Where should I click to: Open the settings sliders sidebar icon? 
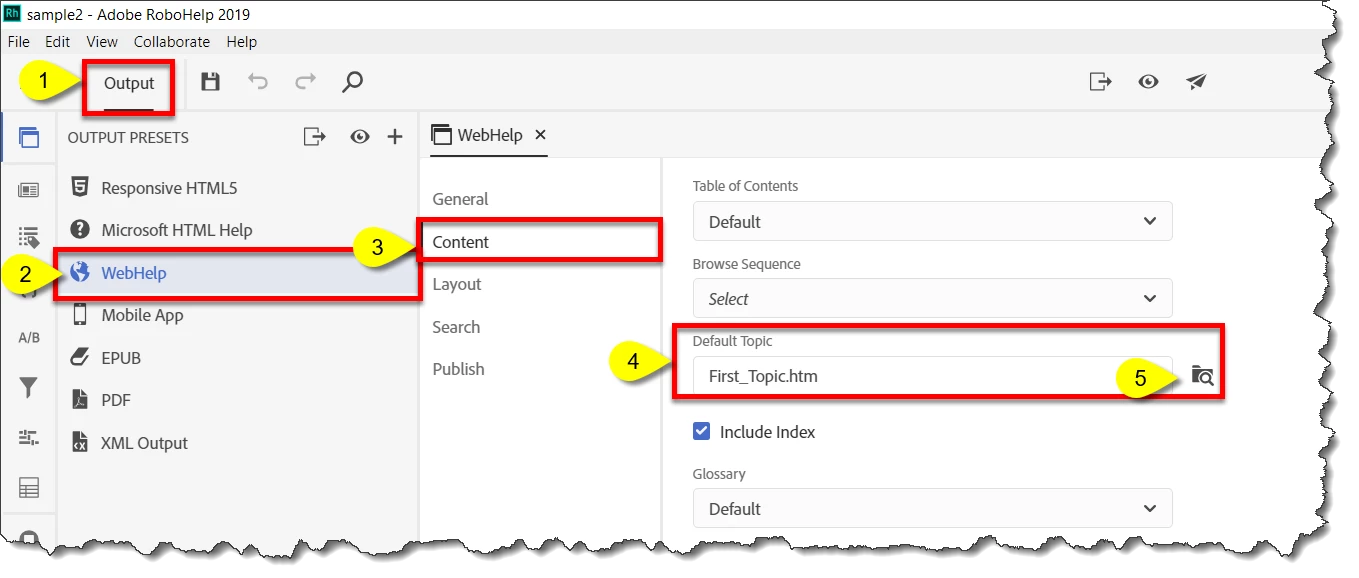tap(29, 438)
